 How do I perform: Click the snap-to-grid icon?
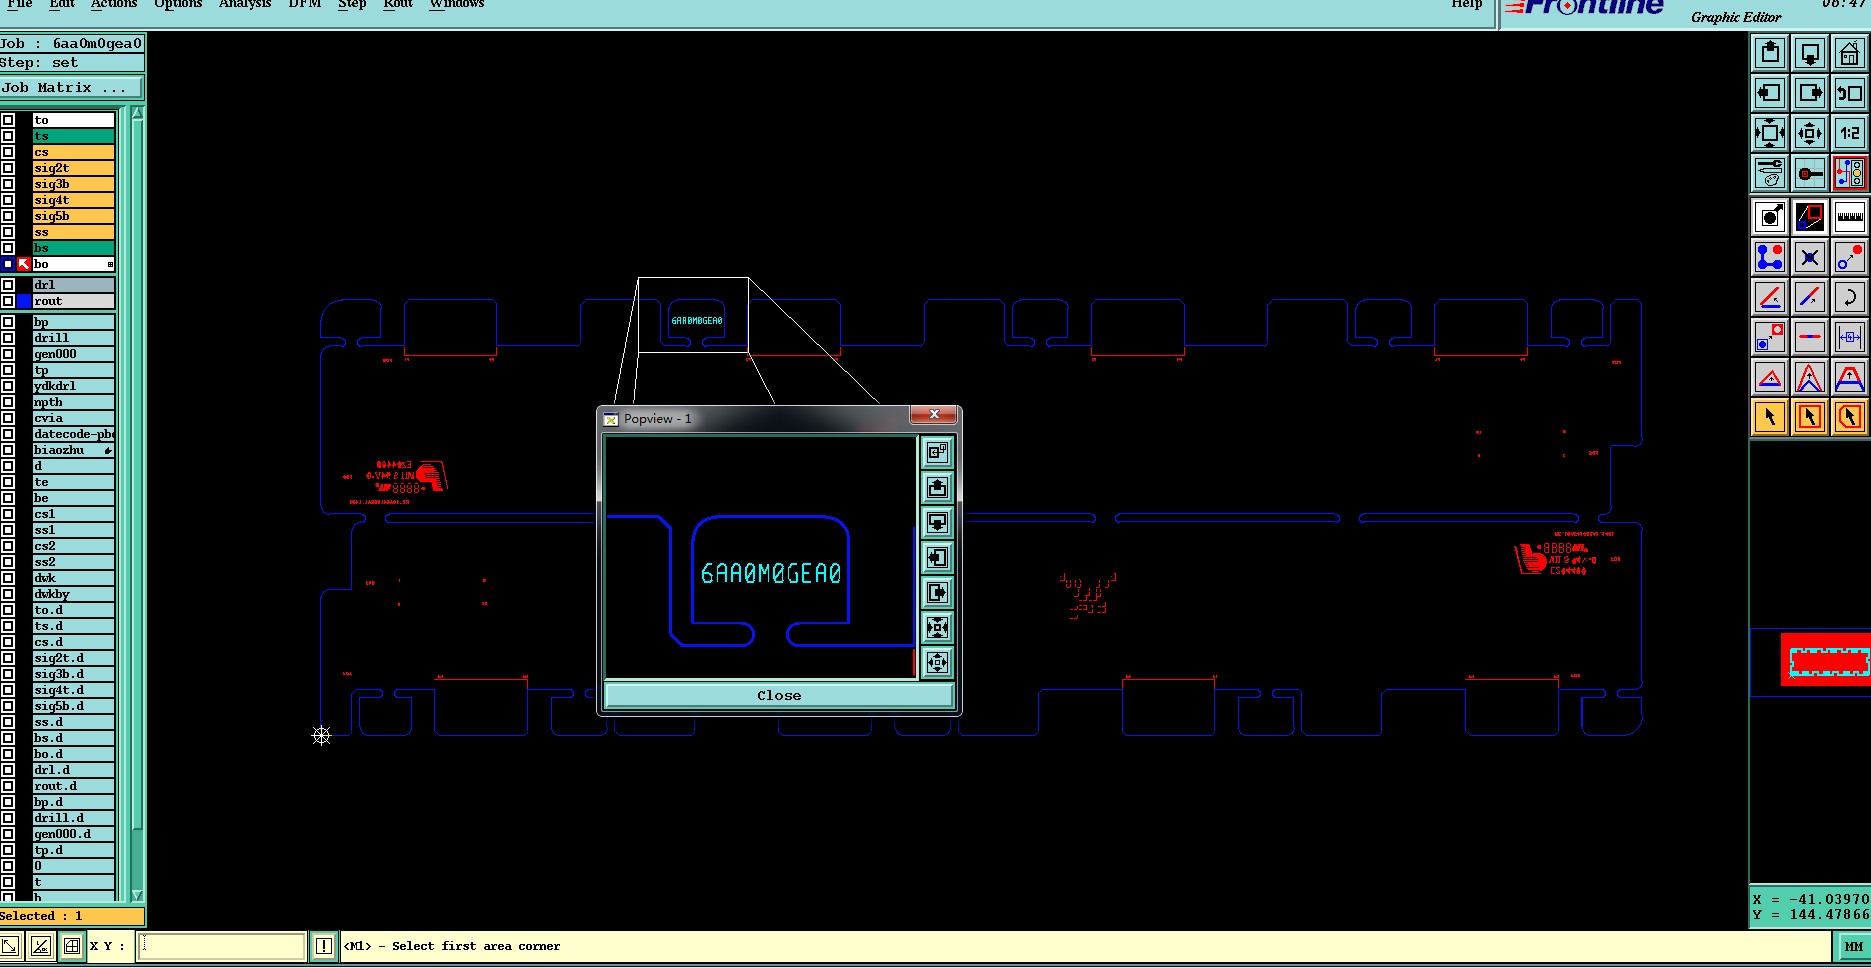pos(1810,173)
